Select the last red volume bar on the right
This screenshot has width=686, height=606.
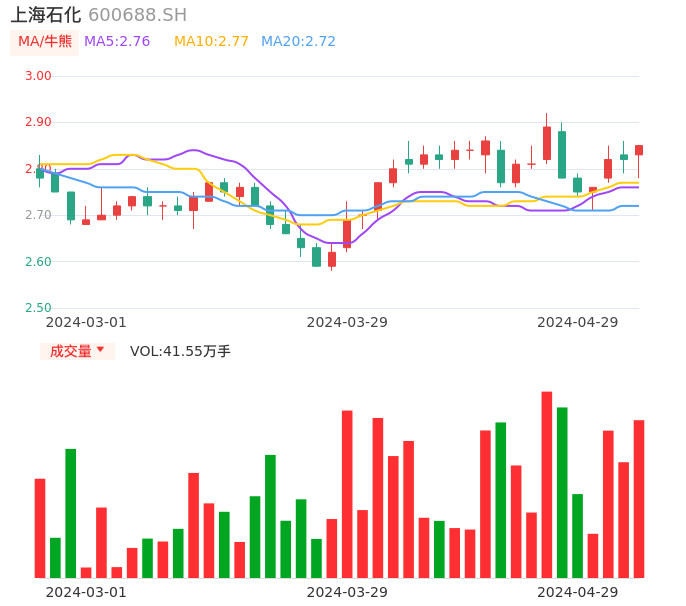639,499
